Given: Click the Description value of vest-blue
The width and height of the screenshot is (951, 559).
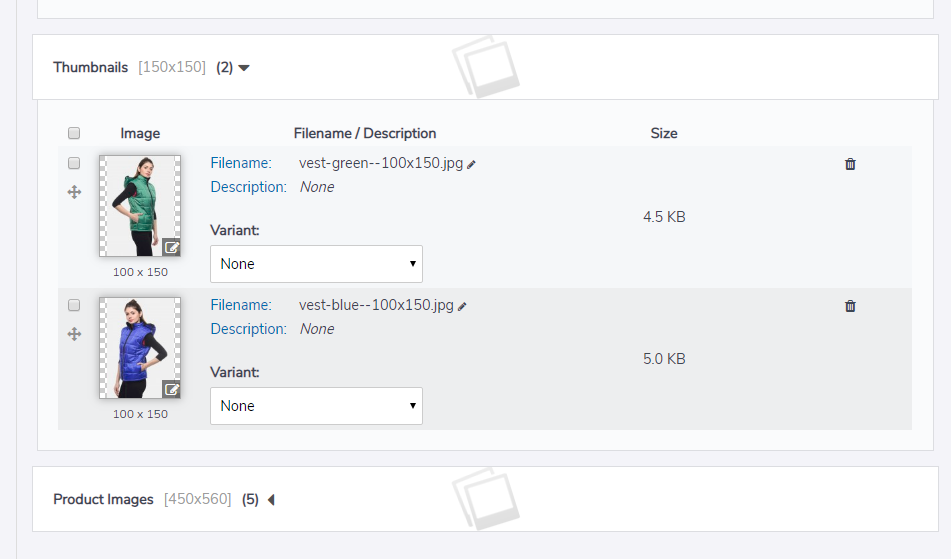Looking at the screenshot, I should pos(317,329).
